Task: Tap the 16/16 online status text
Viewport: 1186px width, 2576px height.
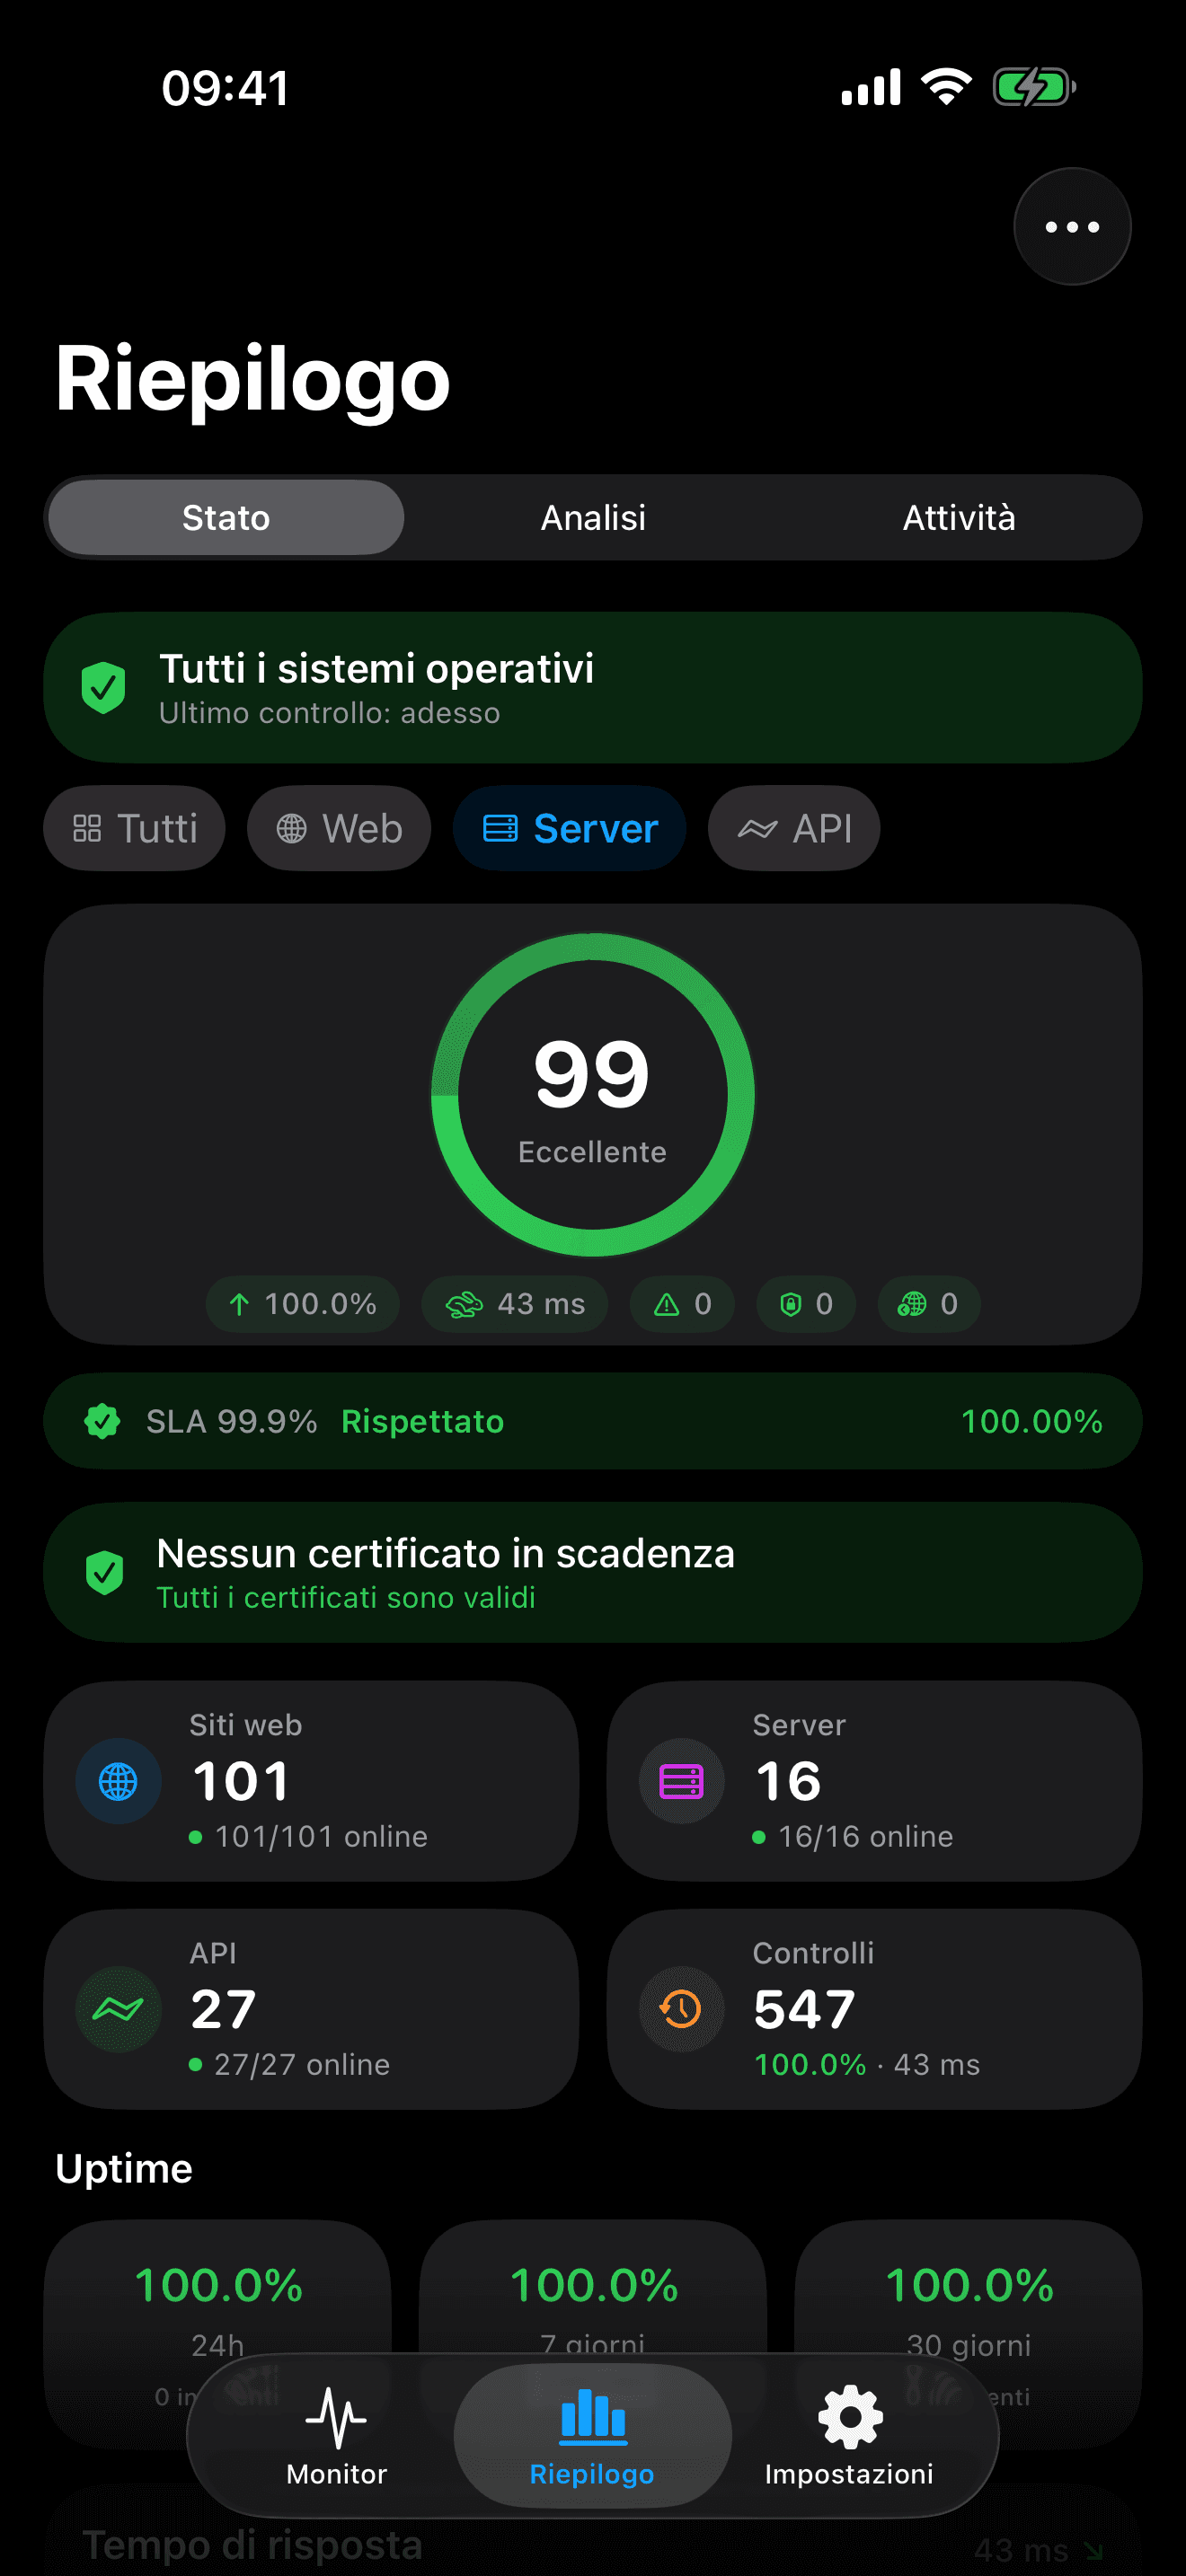Action: tap(865, 1837)
